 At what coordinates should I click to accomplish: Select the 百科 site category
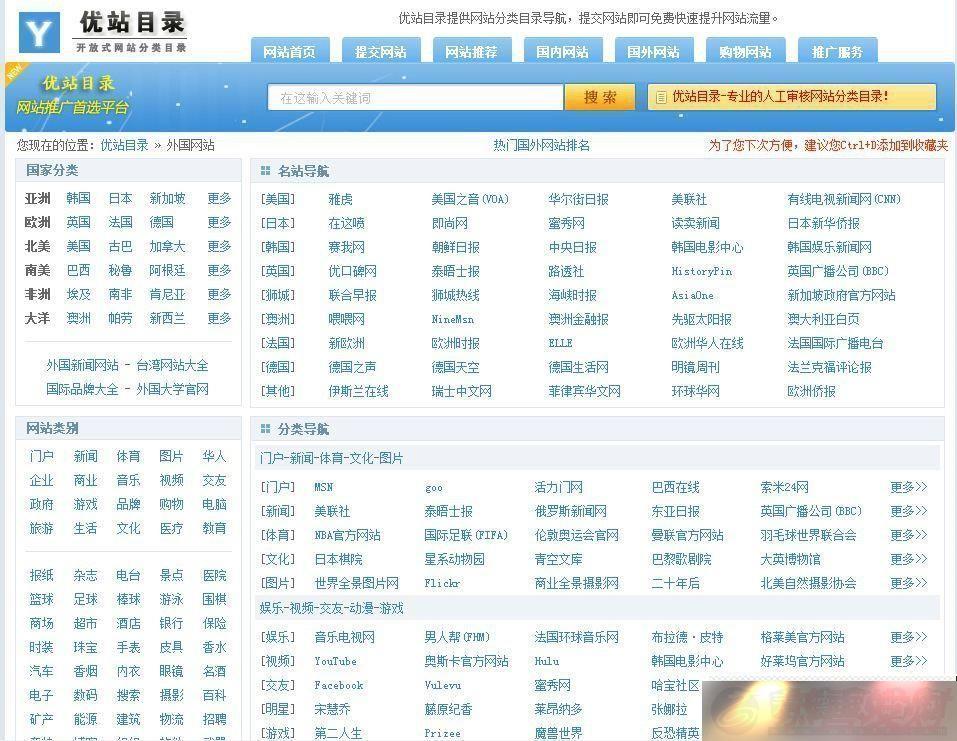(x=214, y=695)
